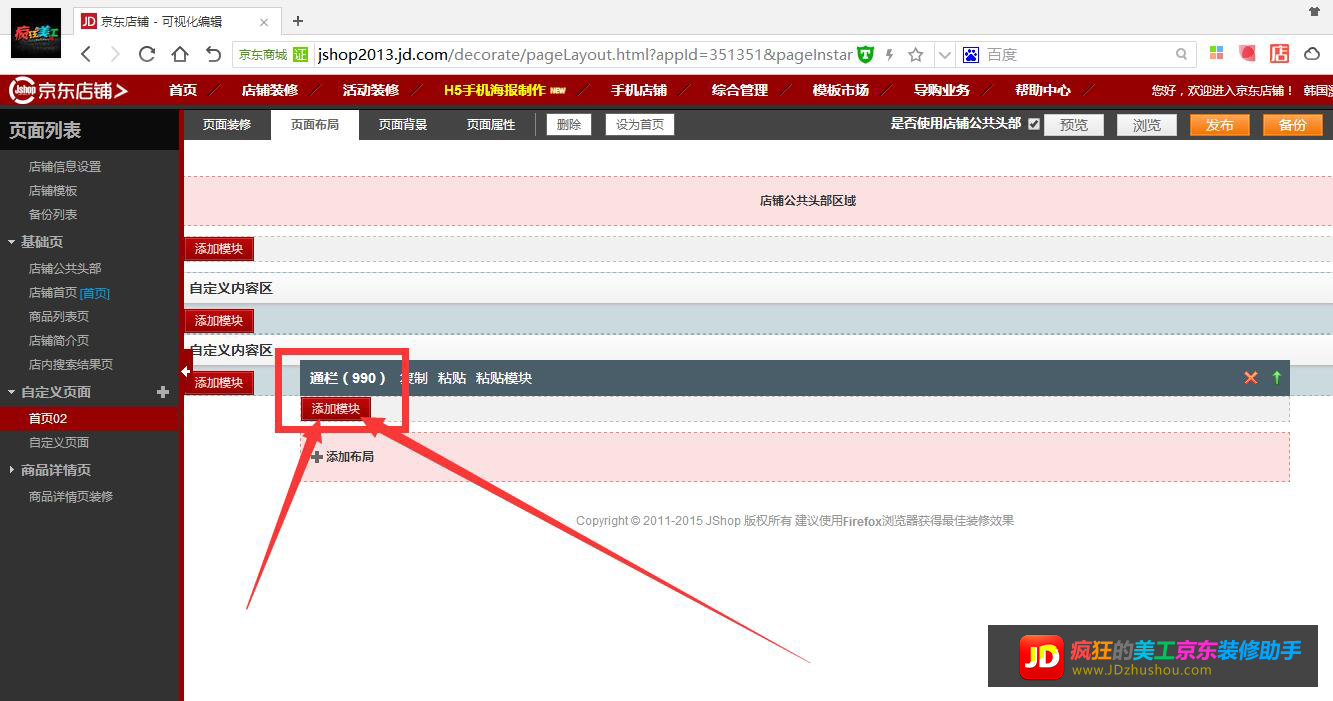This screenshot has width=1333, height=701.
Task: Reload the page with the refresh icon
Action: point(147,54)
